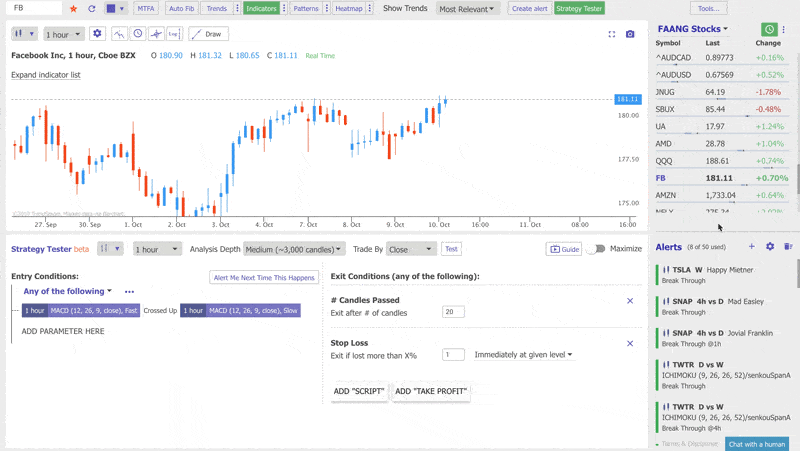Click the Draw button

tap(208, 34)
